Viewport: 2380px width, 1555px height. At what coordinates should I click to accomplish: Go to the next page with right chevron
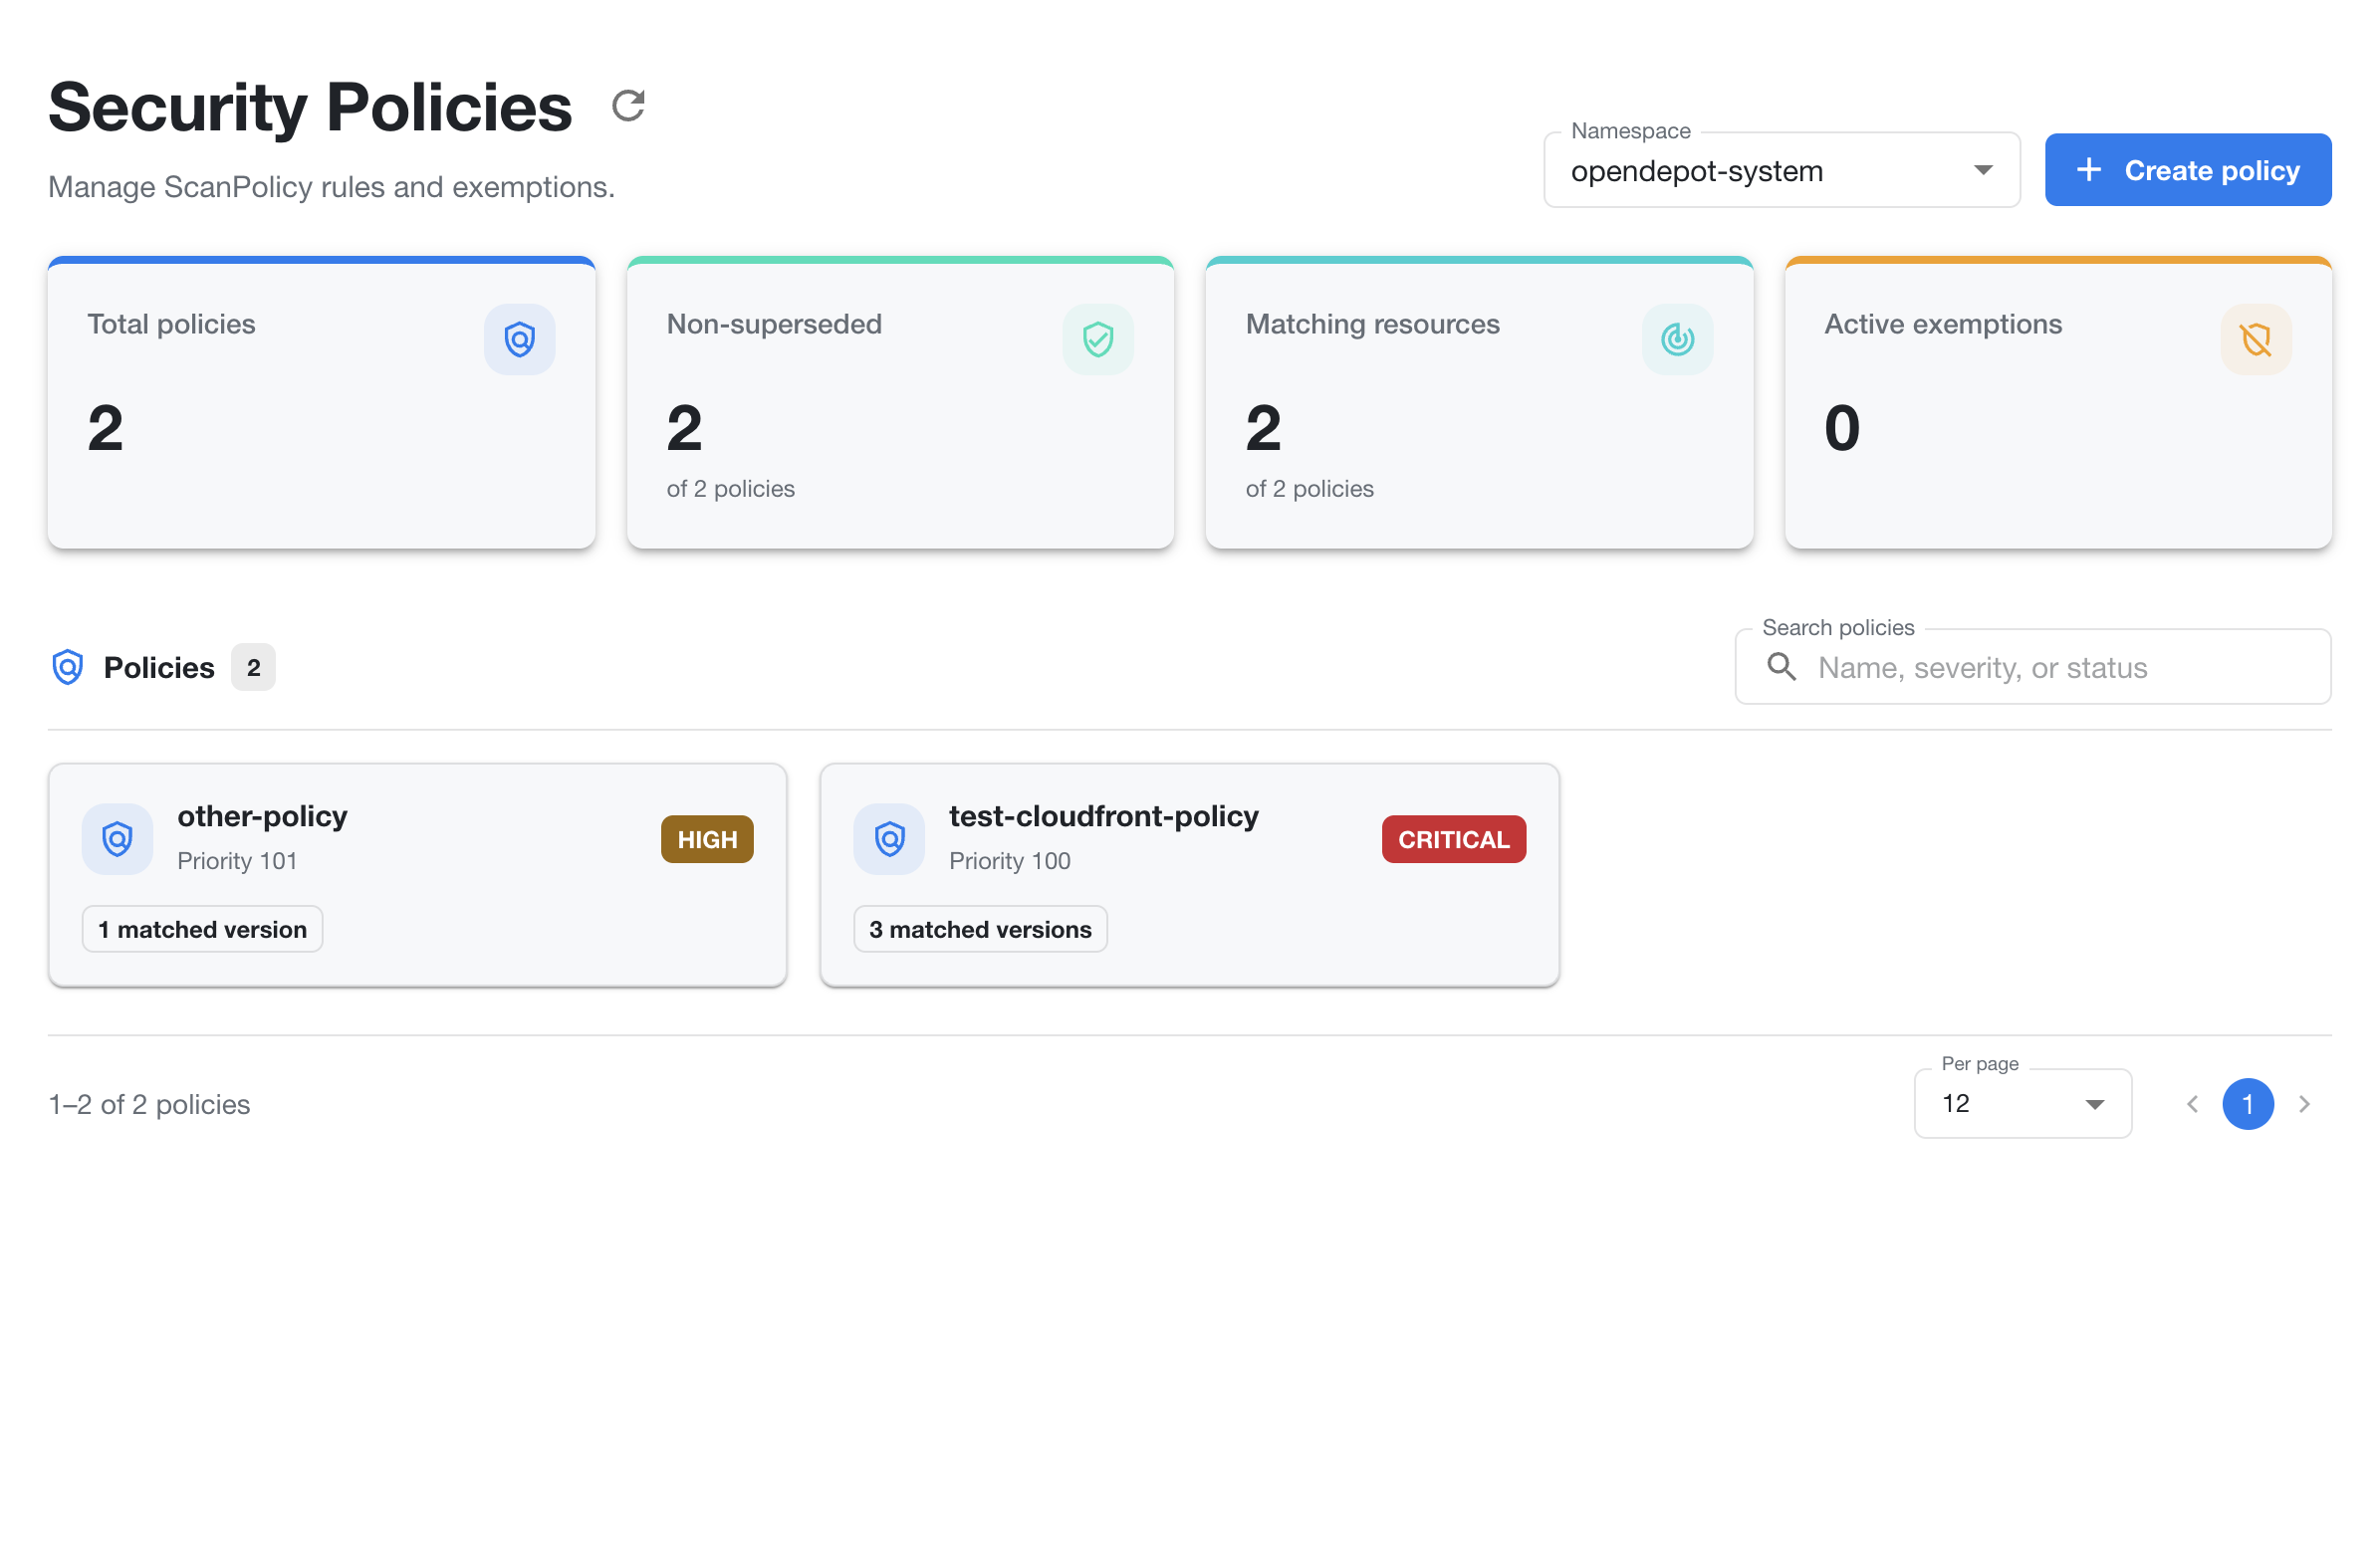point(2304,1104)
